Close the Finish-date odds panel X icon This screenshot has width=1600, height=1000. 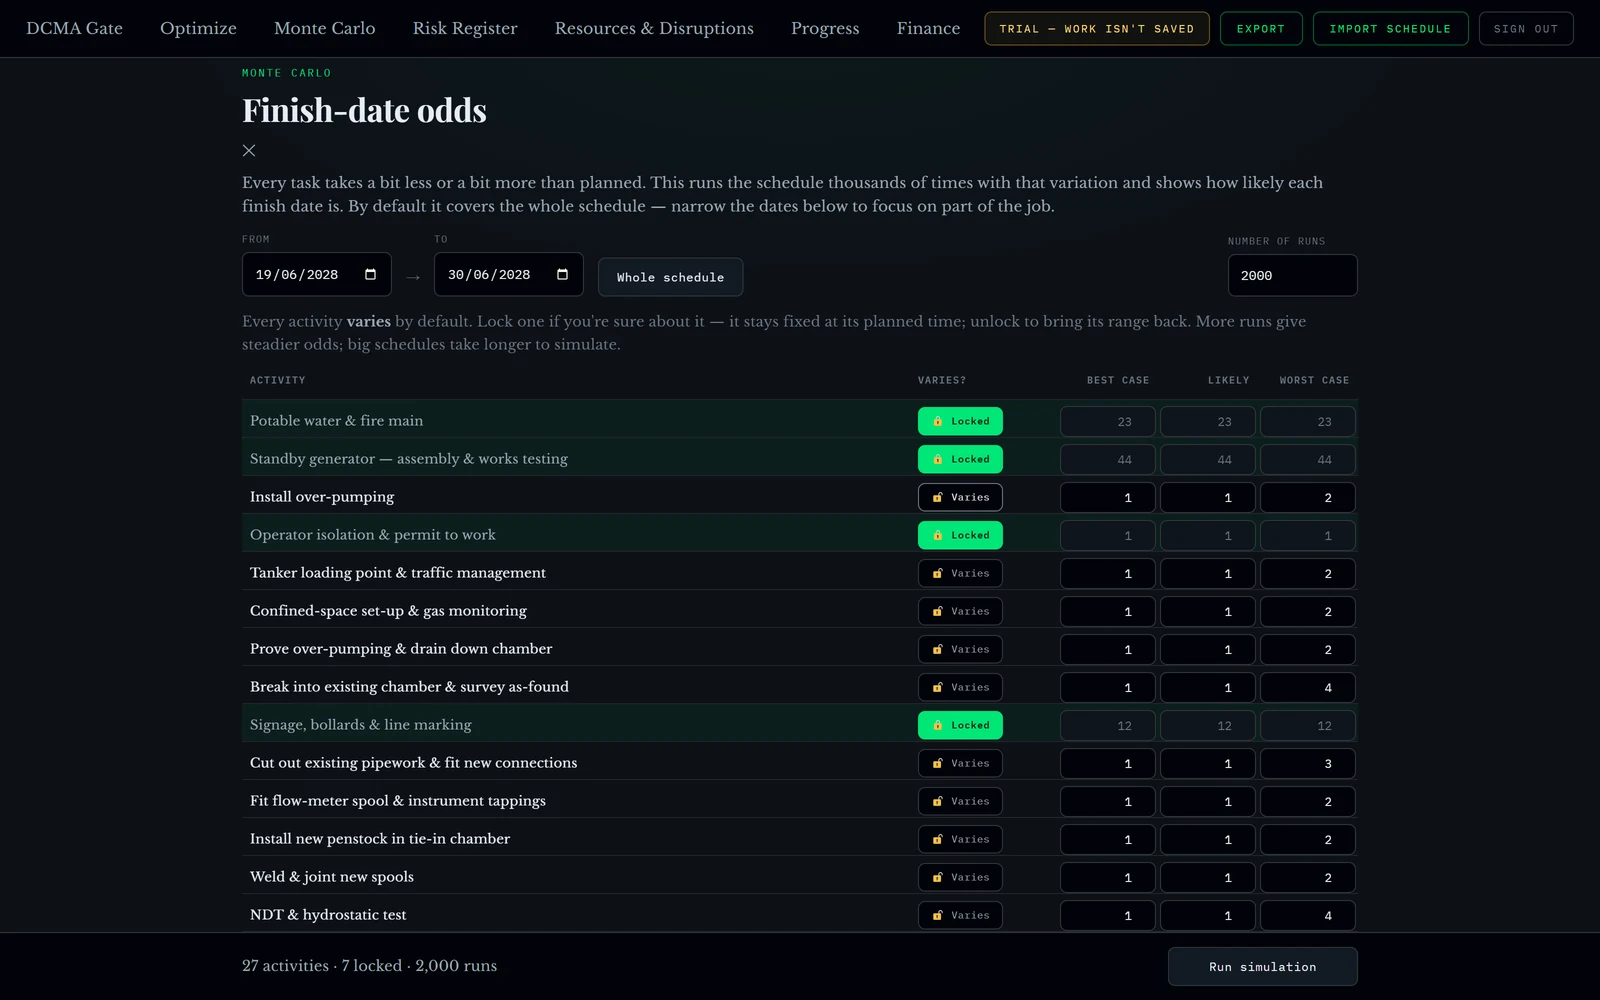249,151
